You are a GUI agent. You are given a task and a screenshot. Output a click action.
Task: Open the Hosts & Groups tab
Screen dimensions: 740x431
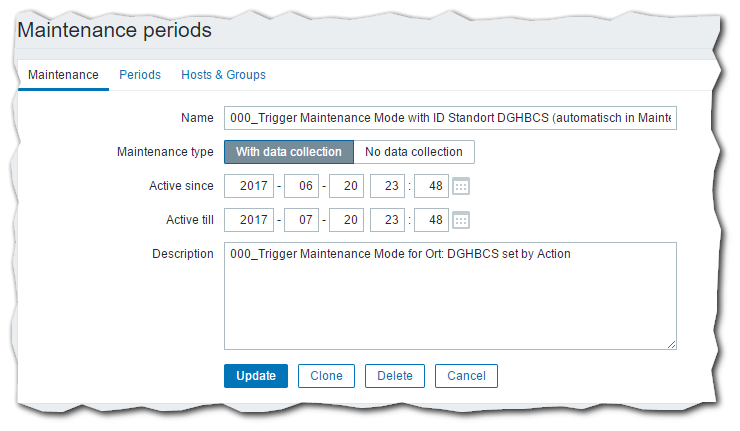[x=223, y=75]
